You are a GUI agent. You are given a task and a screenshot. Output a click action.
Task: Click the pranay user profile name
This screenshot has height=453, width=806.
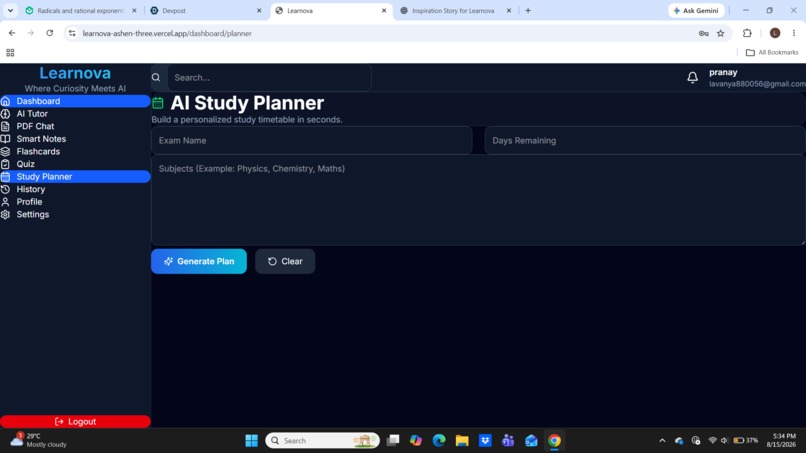click(723, 73)
